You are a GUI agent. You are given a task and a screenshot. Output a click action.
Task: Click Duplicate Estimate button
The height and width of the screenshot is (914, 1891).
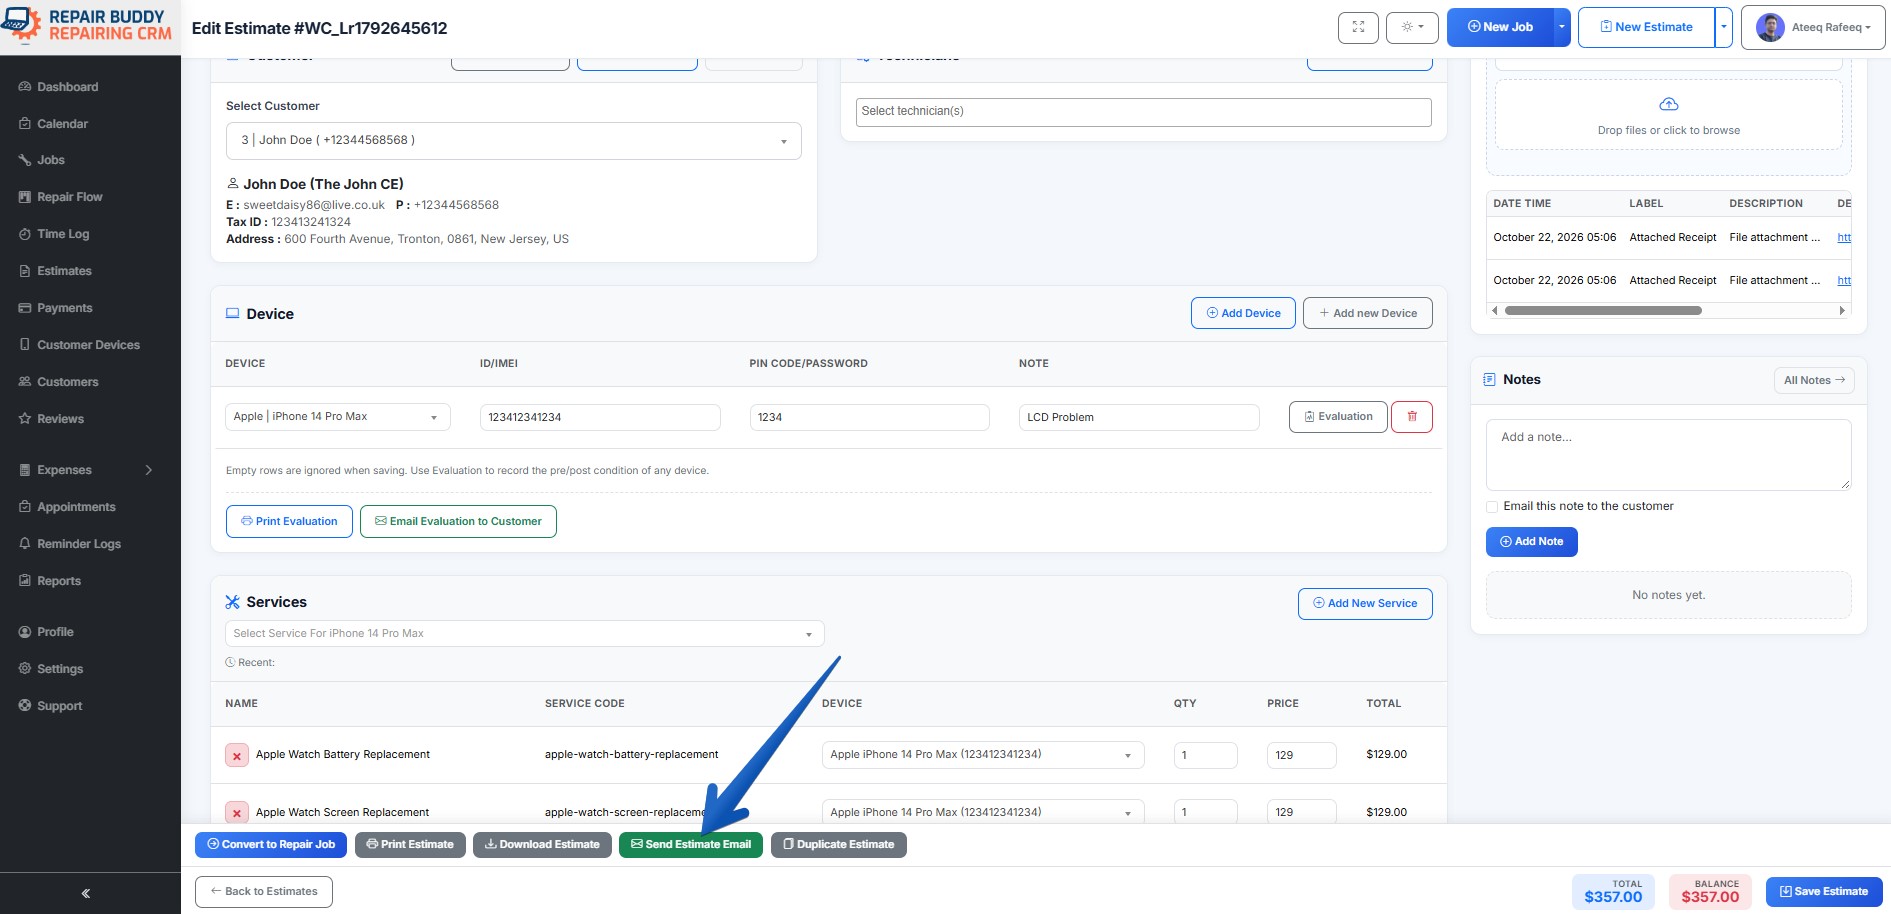pyautogui.click(x=839, y=845)
